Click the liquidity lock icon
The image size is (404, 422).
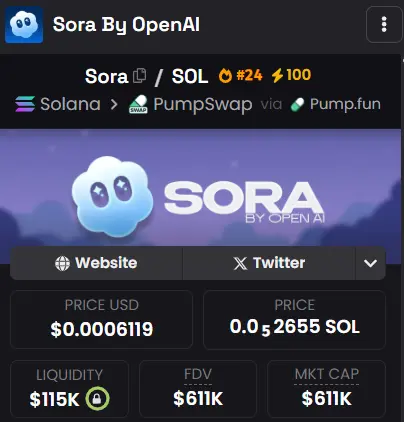pos(97,399)
